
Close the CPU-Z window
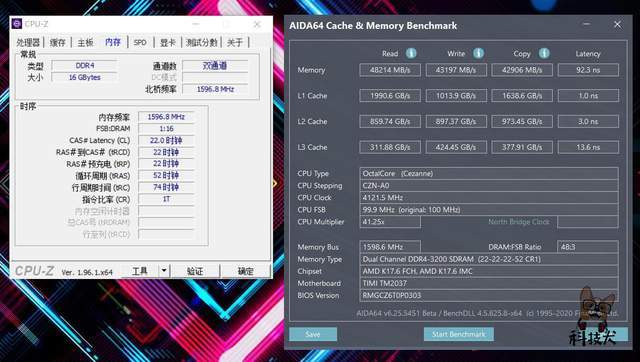[x=257, y=24]
